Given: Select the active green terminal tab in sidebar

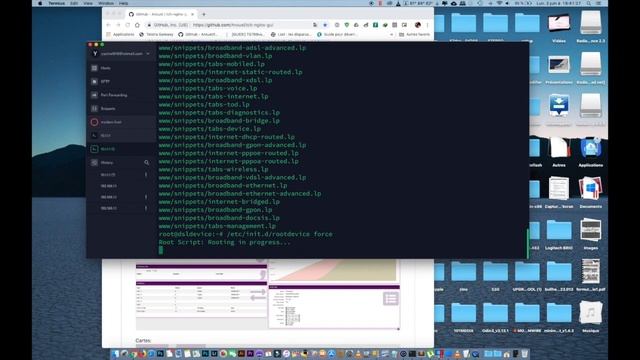Looking at the screenshot, I should (121, 149).
